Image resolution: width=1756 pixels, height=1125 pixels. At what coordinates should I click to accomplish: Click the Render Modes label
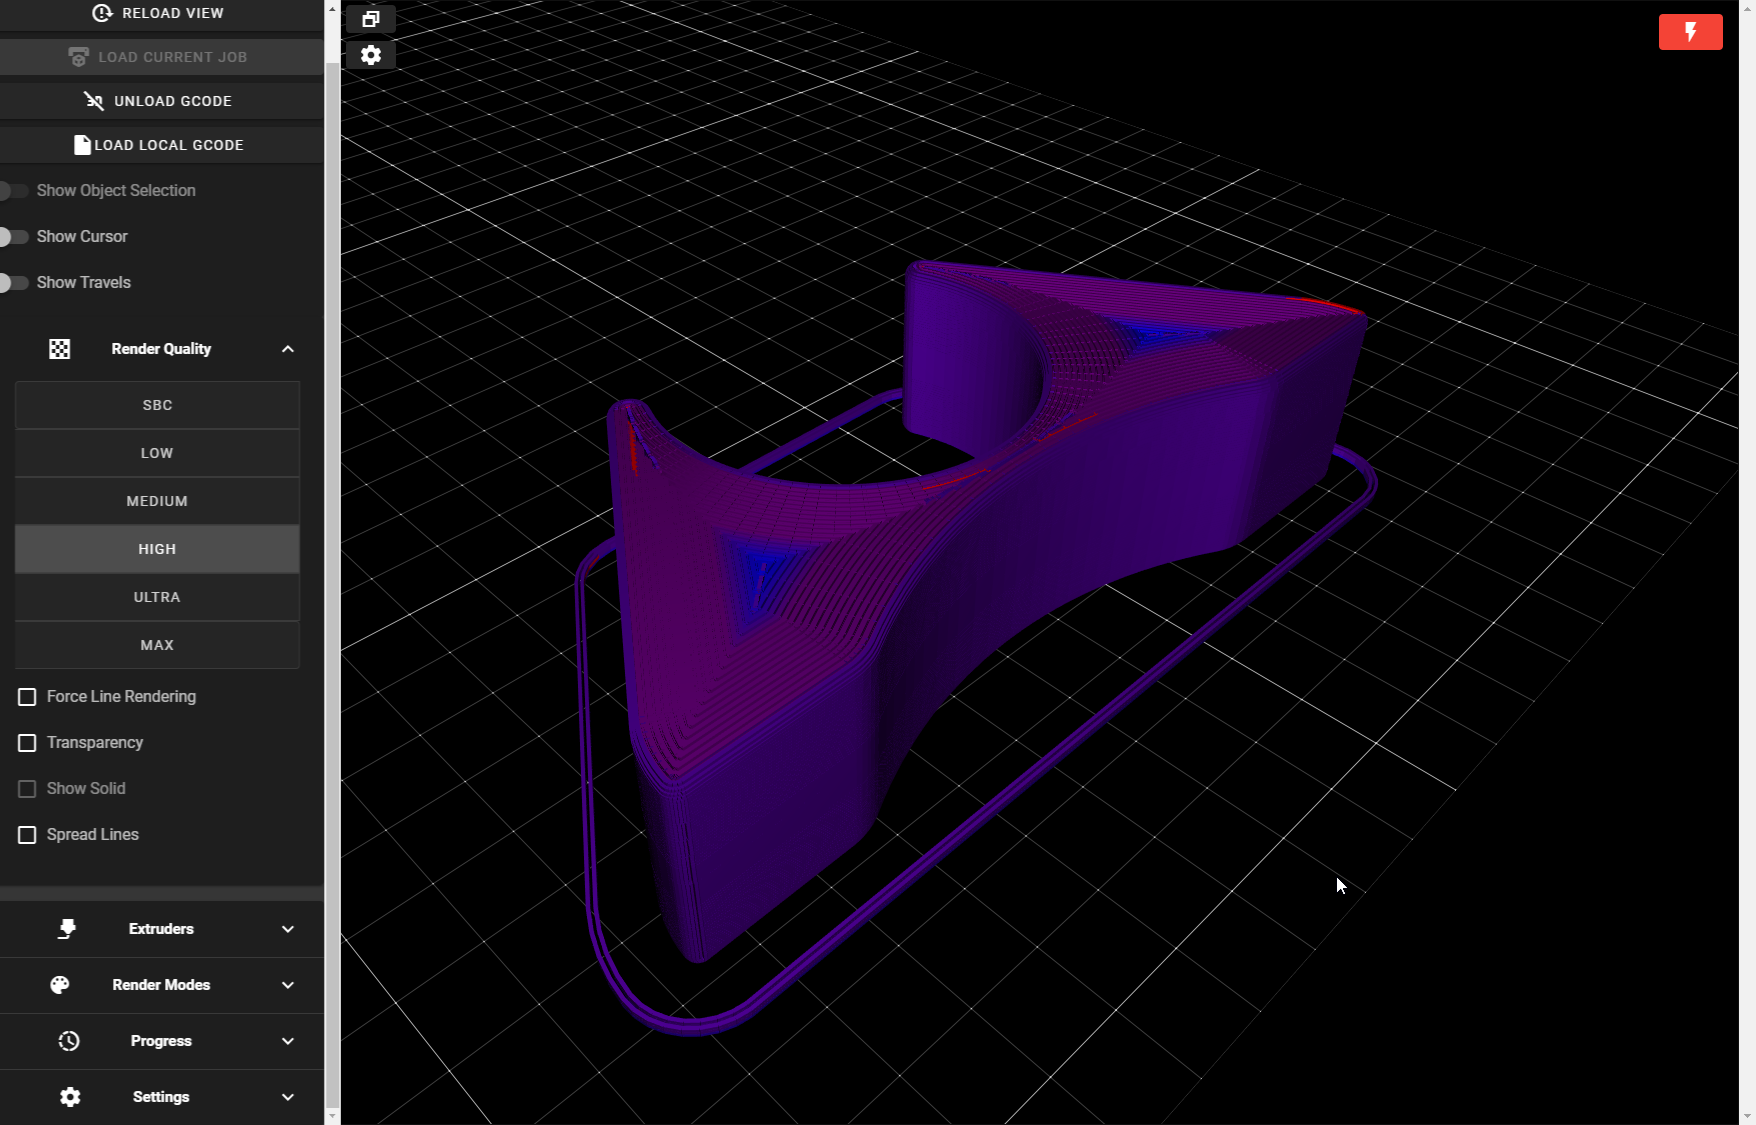[161, 985]
